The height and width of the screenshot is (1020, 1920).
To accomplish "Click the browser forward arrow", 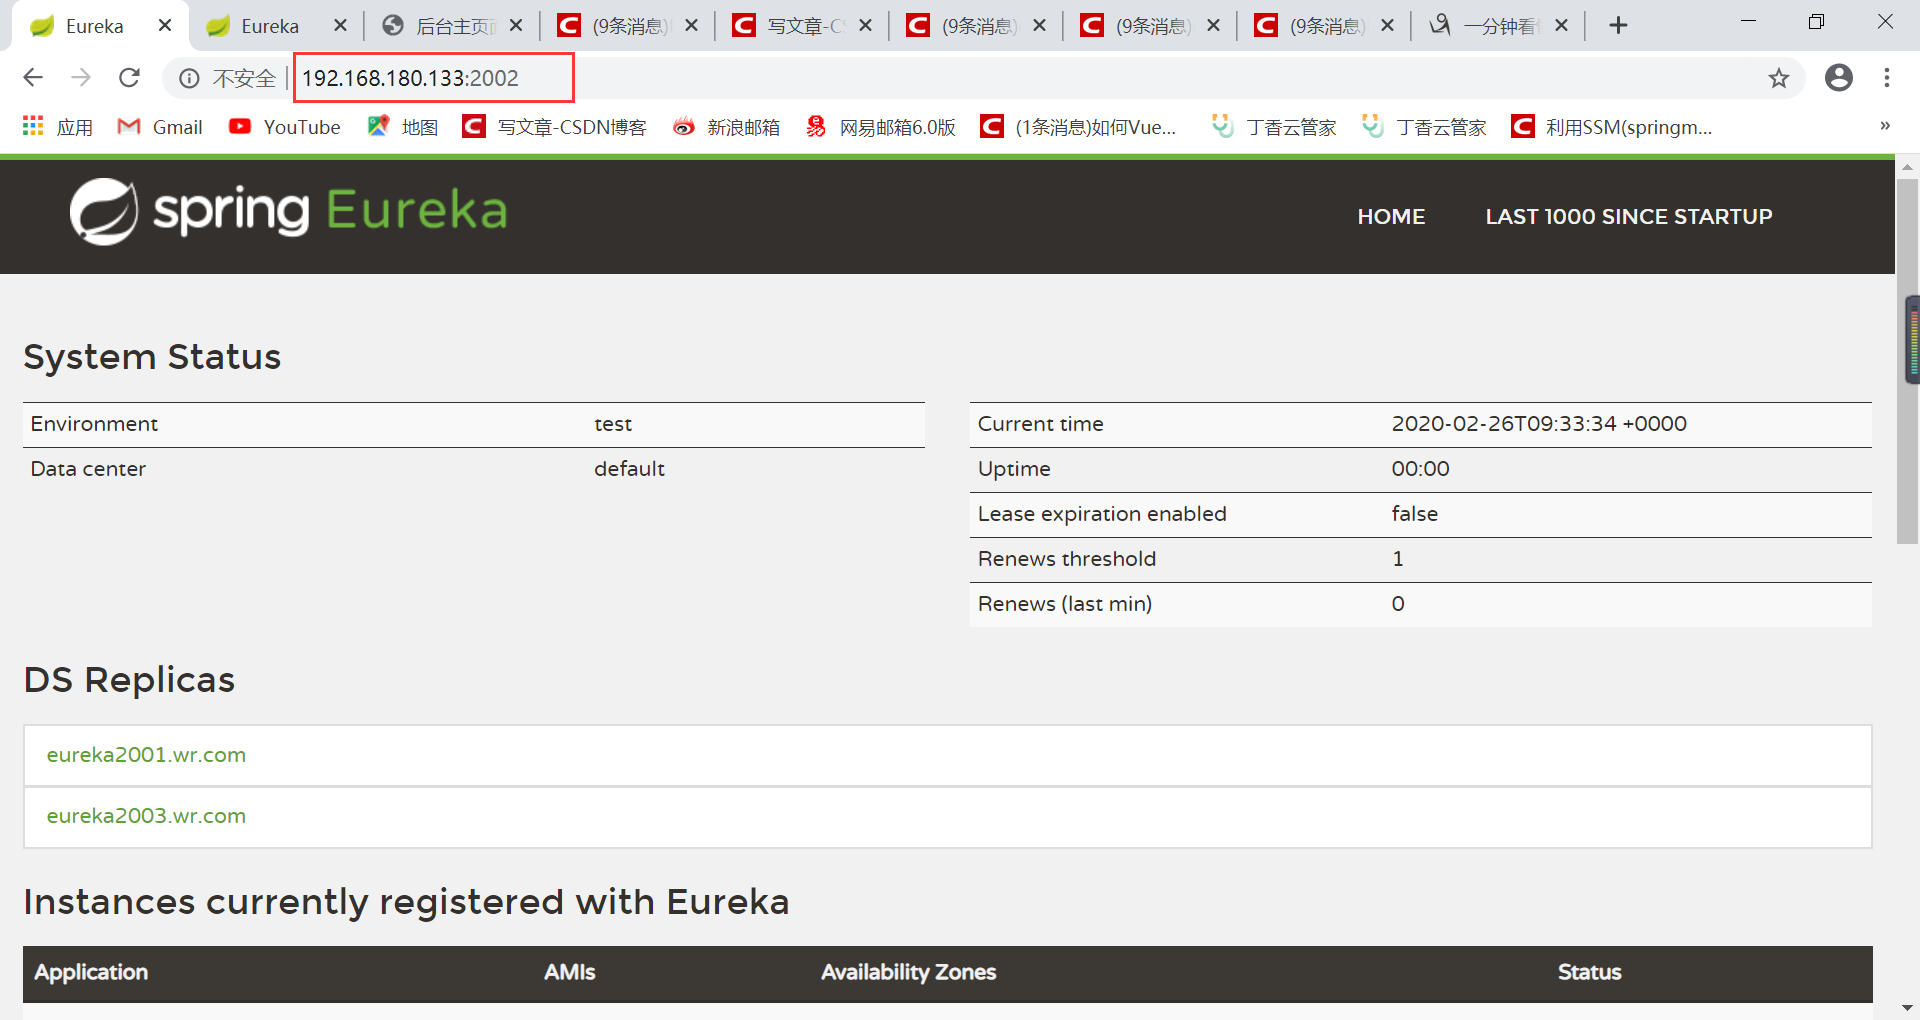I will click(81, 78).
